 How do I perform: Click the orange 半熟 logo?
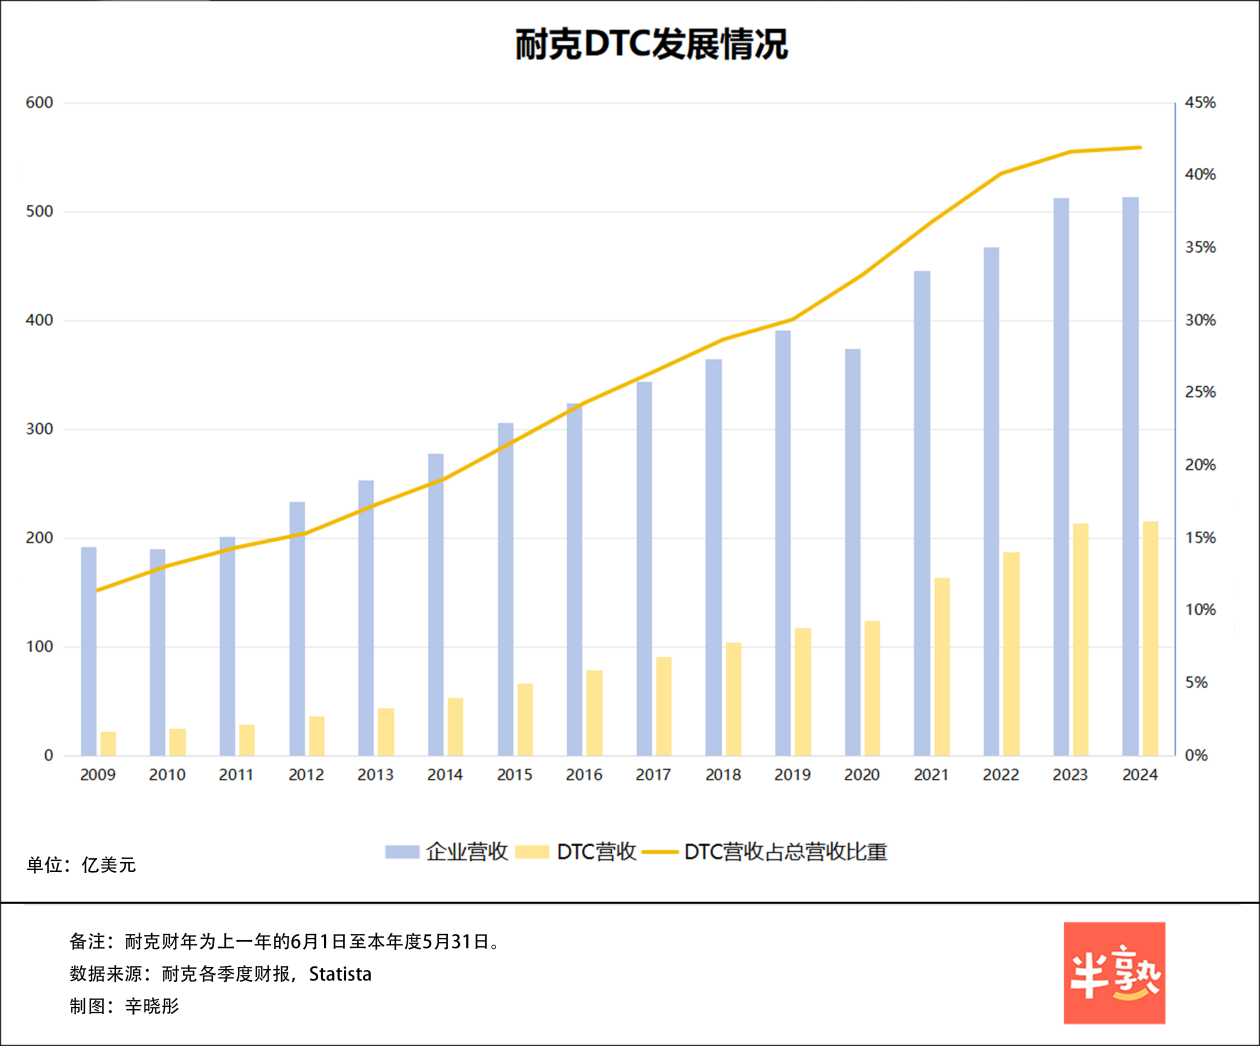[x=1114, y=973]
